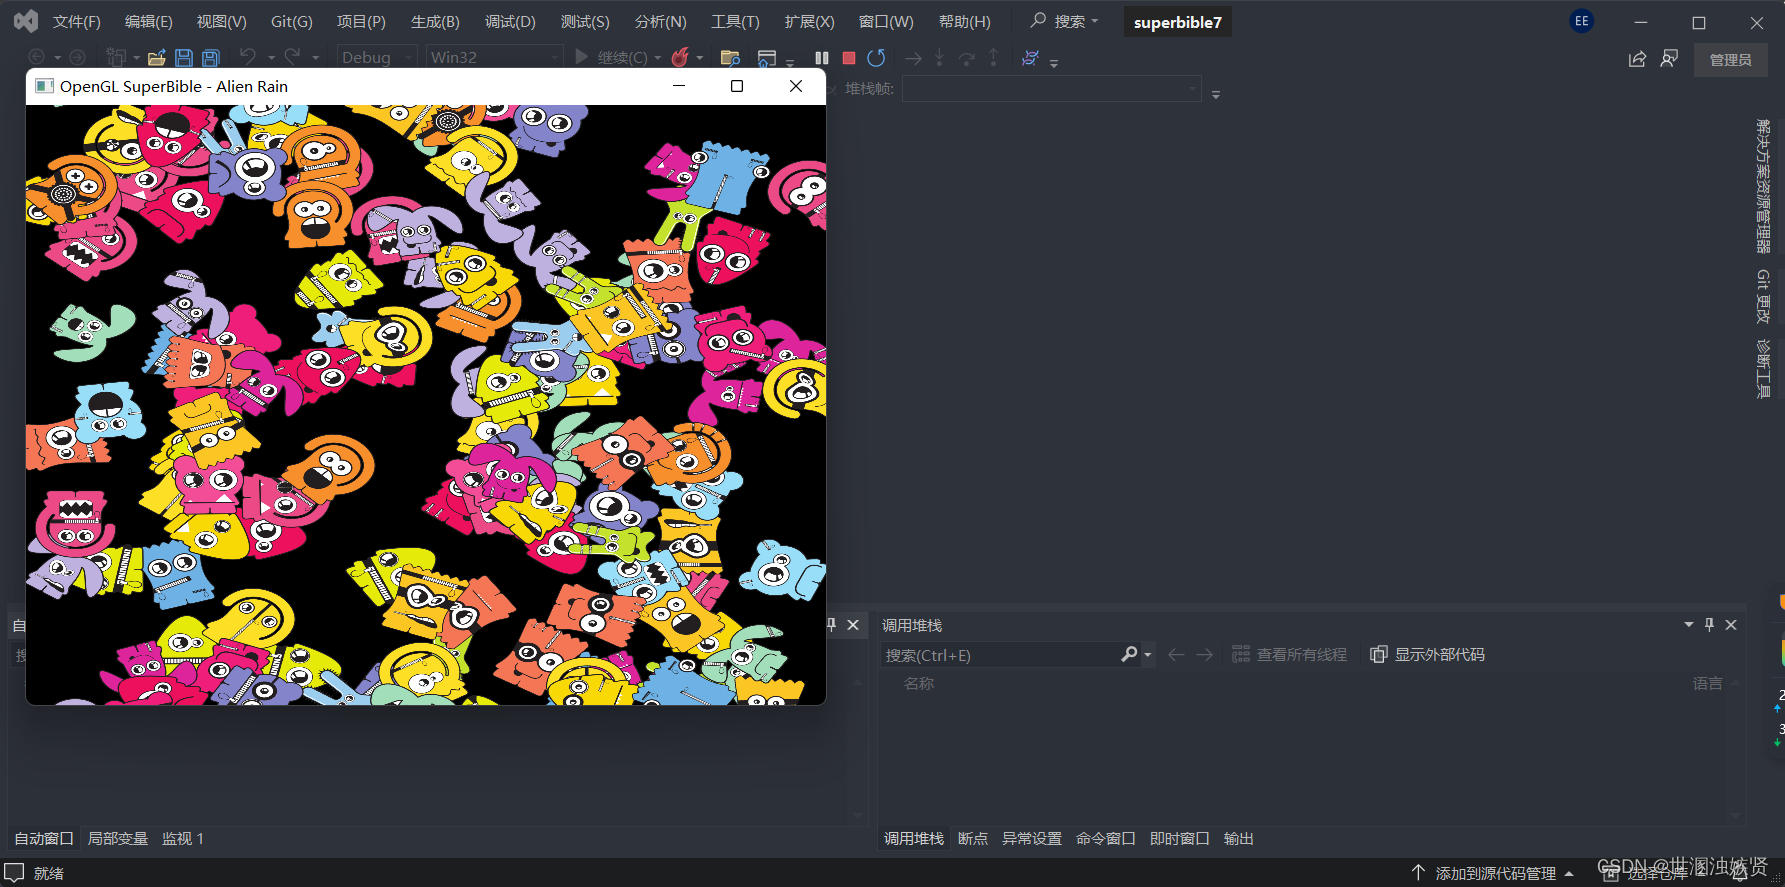Switch to the 即时窗口 tab
Viewport: 1785px width, 887px height.
pos(1180,838)
